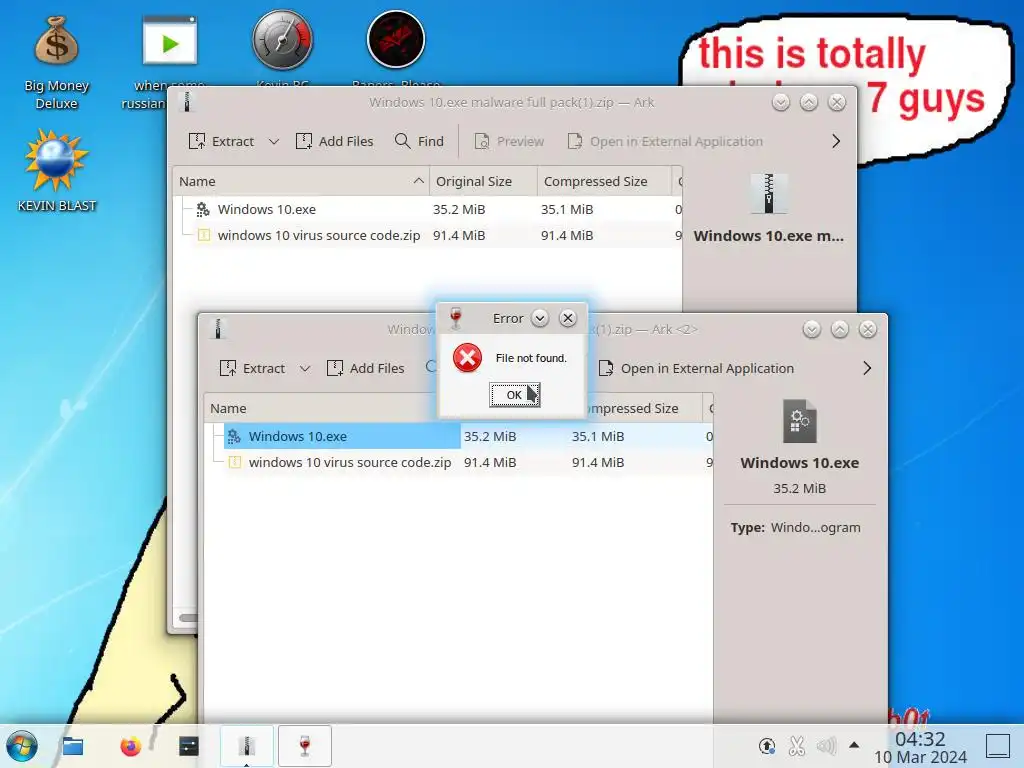1024x768 pixels.
Task: Click 35.2 MiB cell in Ark <2> list
Action: (490, 436)
